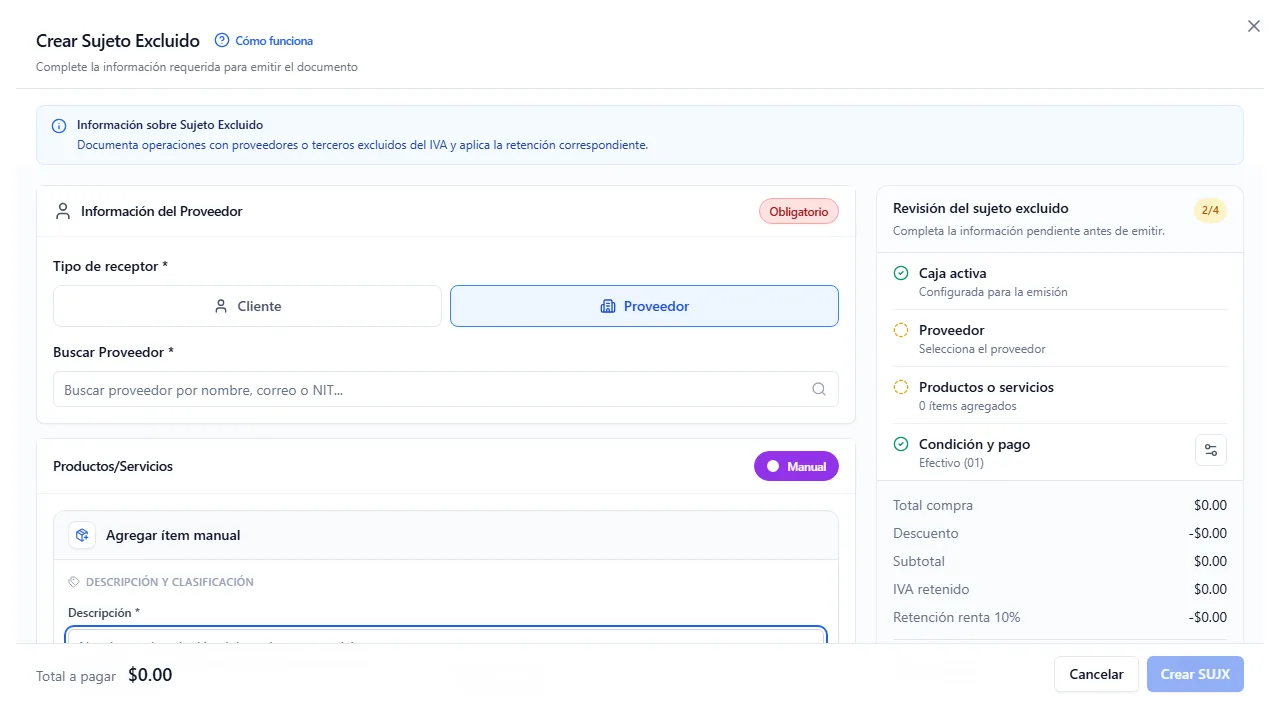
Task: Click the 0 ítems agregados text
Action: pyautogui.click(x=968, y=406)
